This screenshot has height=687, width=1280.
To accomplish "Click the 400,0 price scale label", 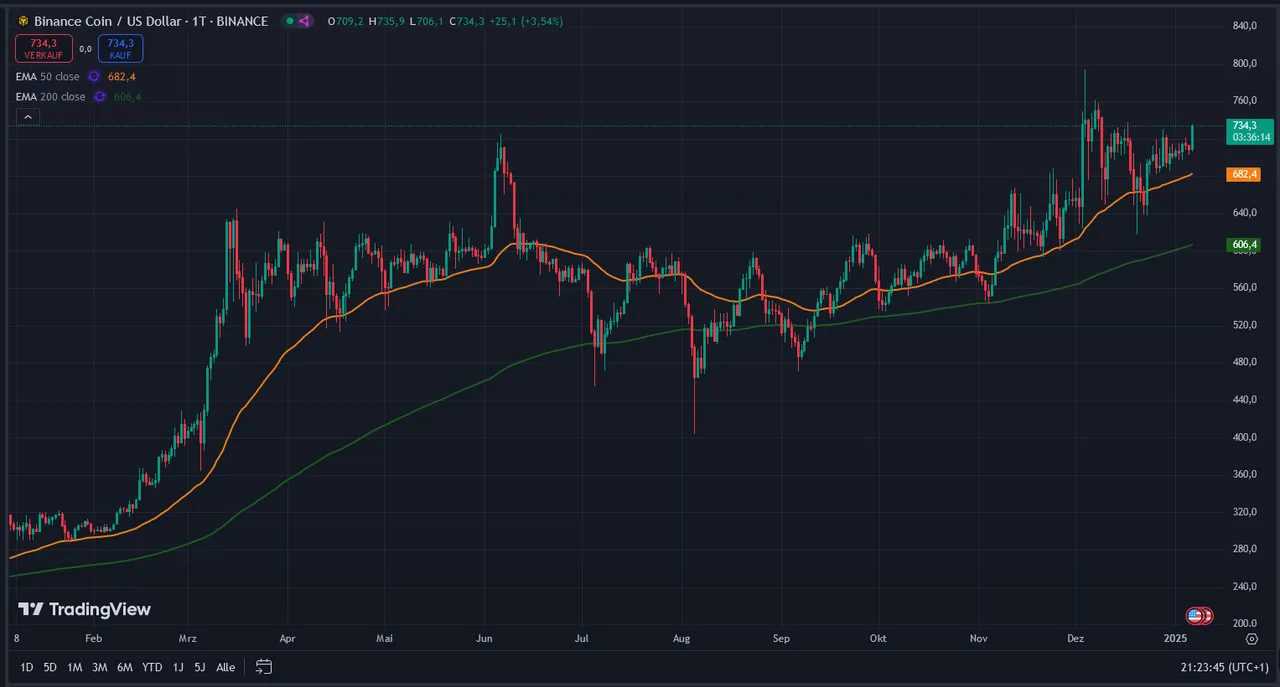I will [x=1244, y=437].
